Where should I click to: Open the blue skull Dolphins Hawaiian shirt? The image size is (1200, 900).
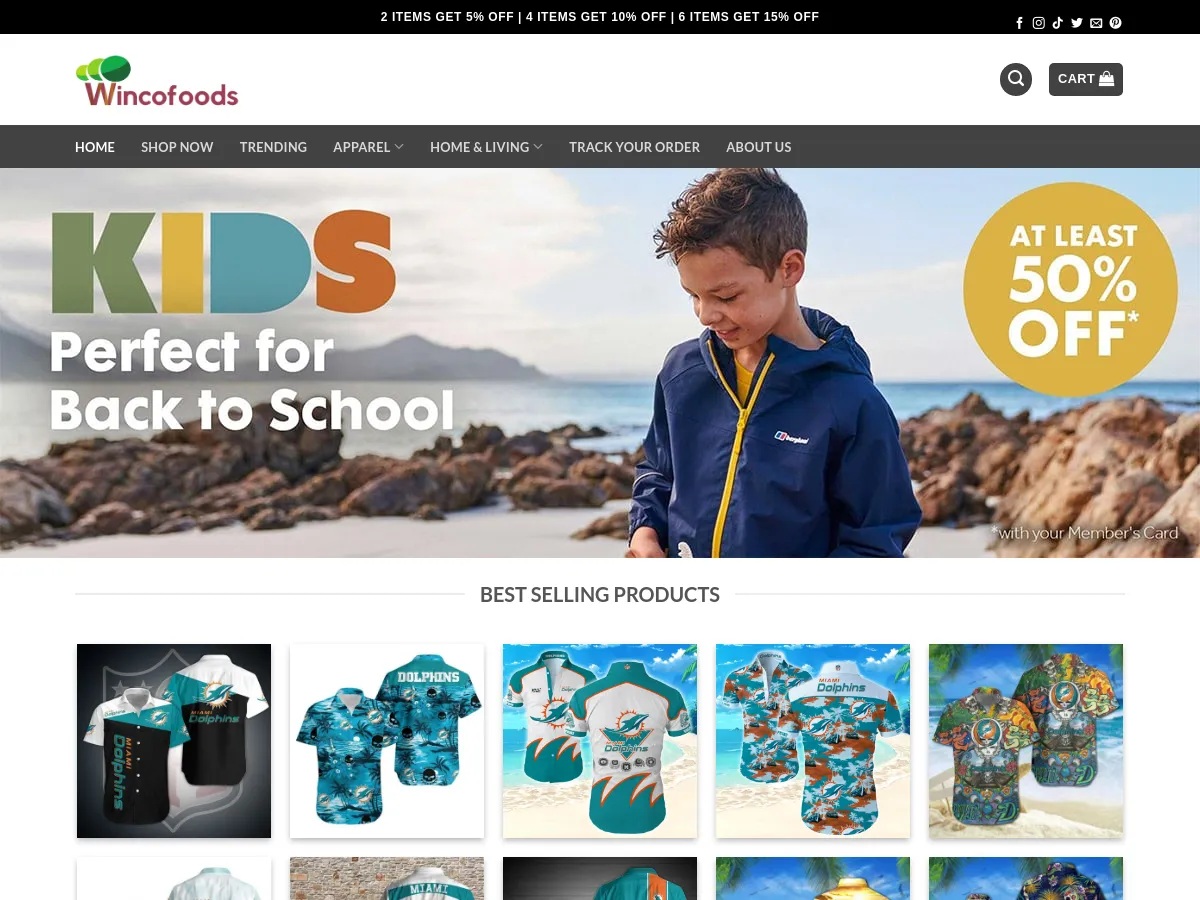(387, 741)
